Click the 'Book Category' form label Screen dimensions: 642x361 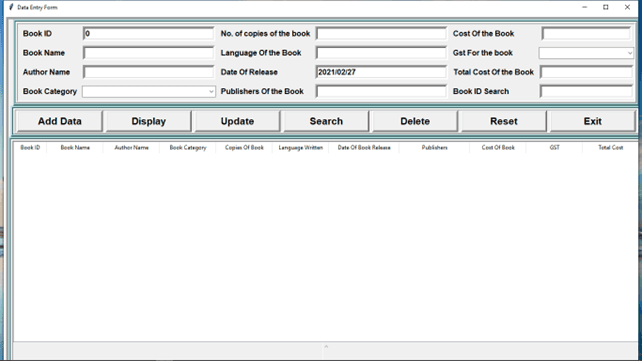point(50,91)
